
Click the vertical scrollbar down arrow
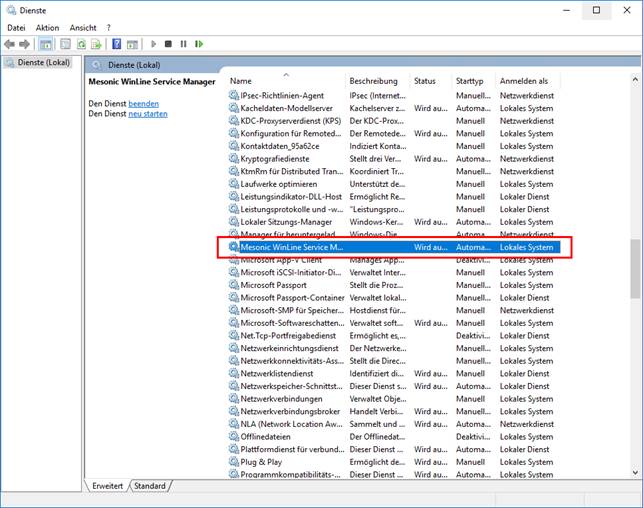[636, 472]
